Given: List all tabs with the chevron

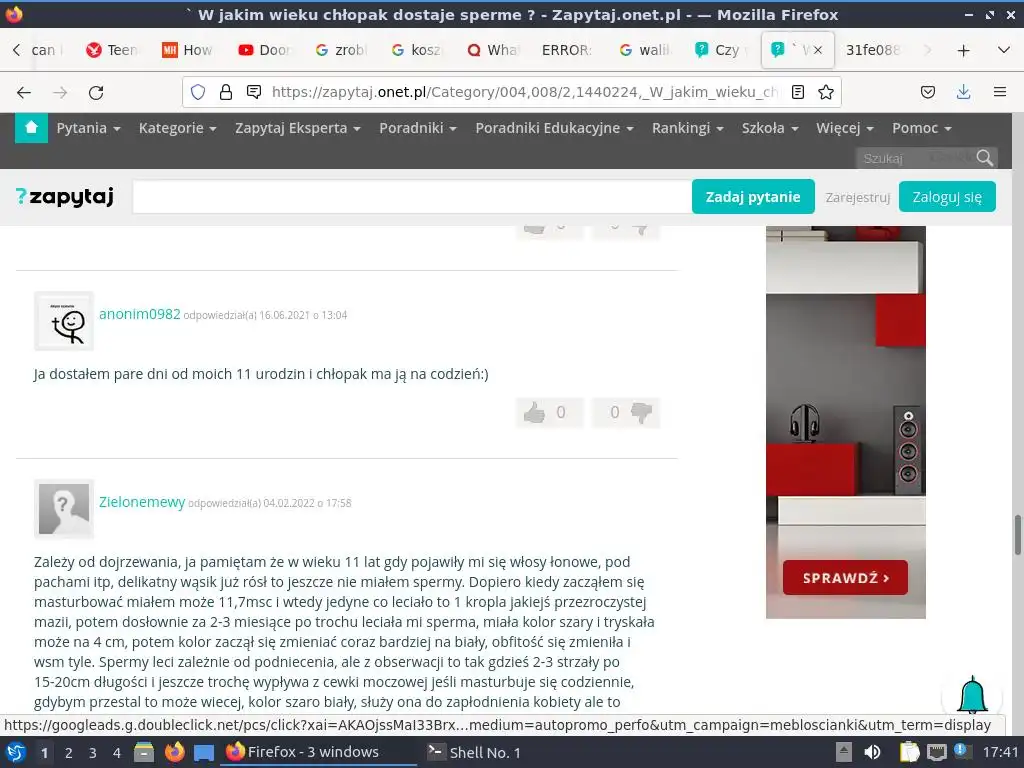Looking at the screenshot, I should click(1004, 50).
